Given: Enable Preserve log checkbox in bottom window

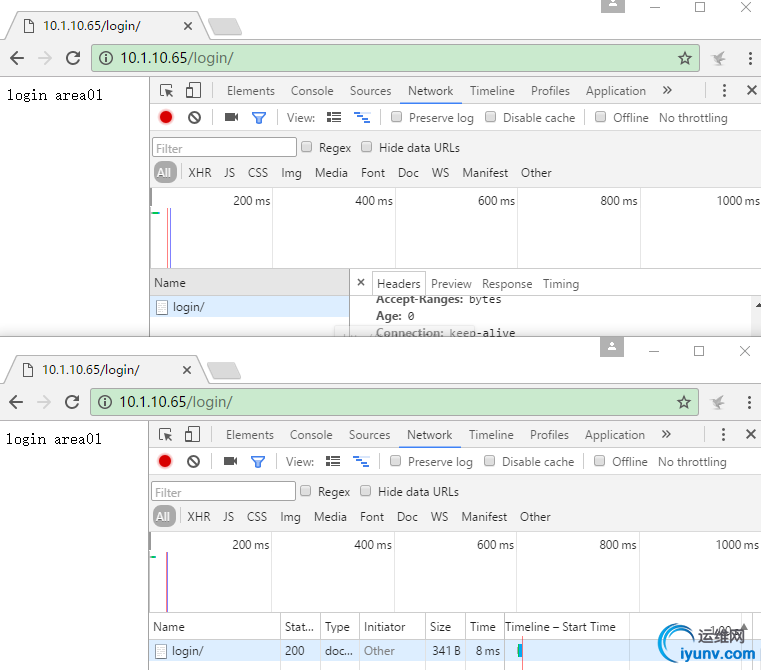Looking at the screenshot, I should point(396,461).
